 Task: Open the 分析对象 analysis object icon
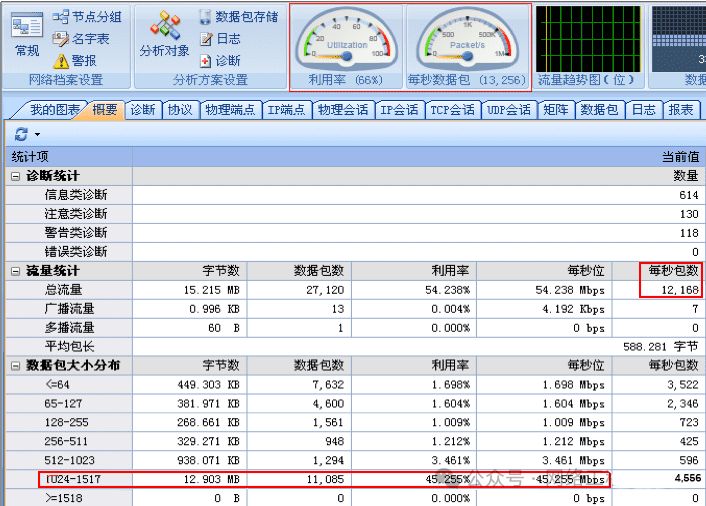click(x=164, y=34)
